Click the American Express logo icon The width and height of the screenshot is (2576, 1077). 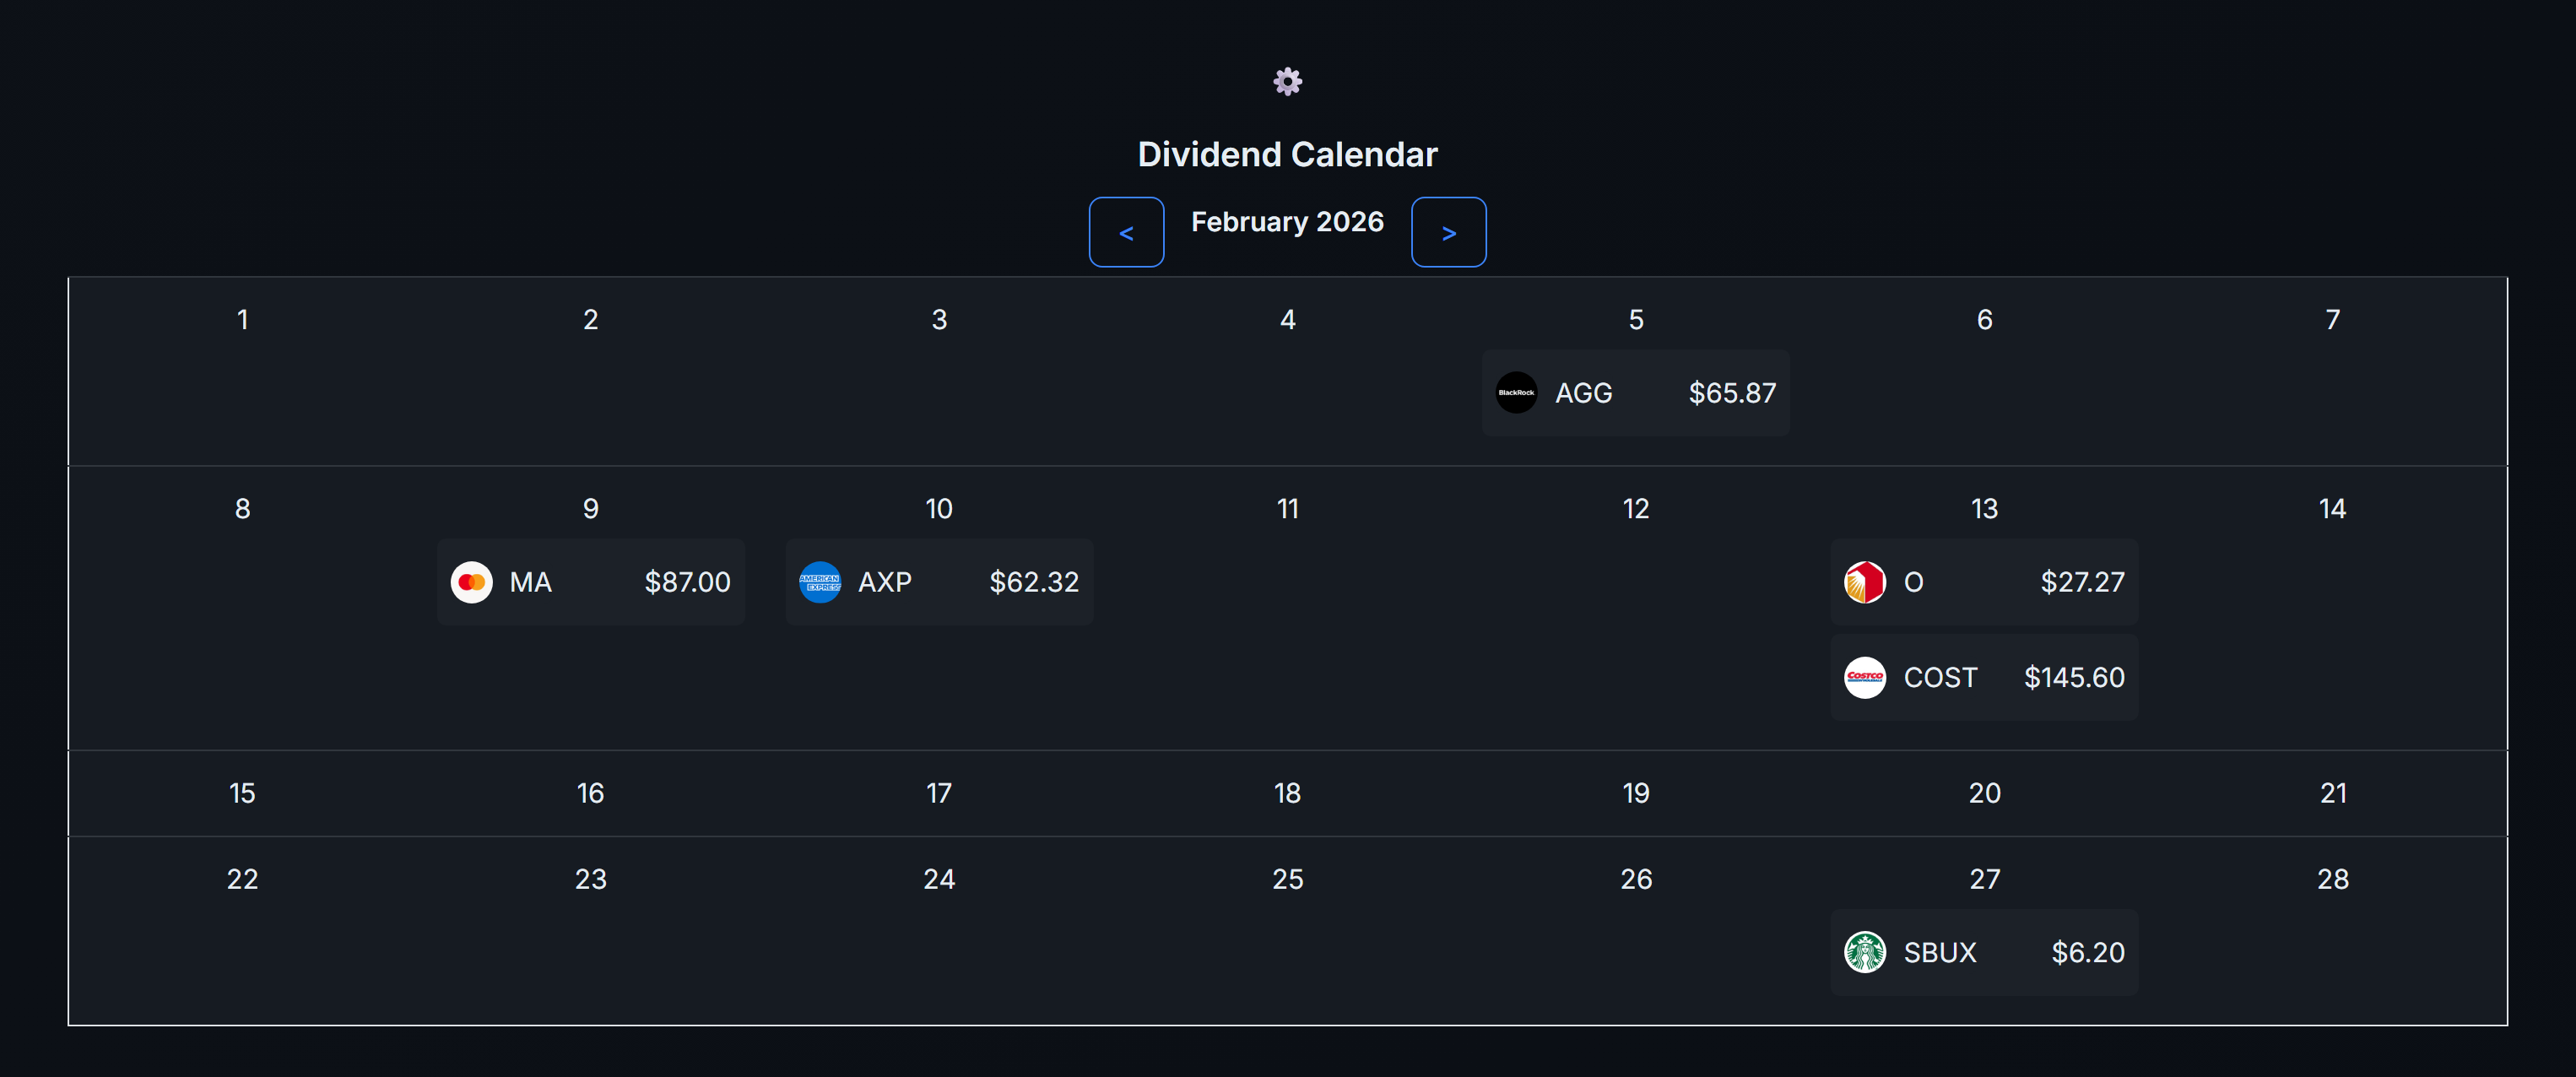[820, 582]
